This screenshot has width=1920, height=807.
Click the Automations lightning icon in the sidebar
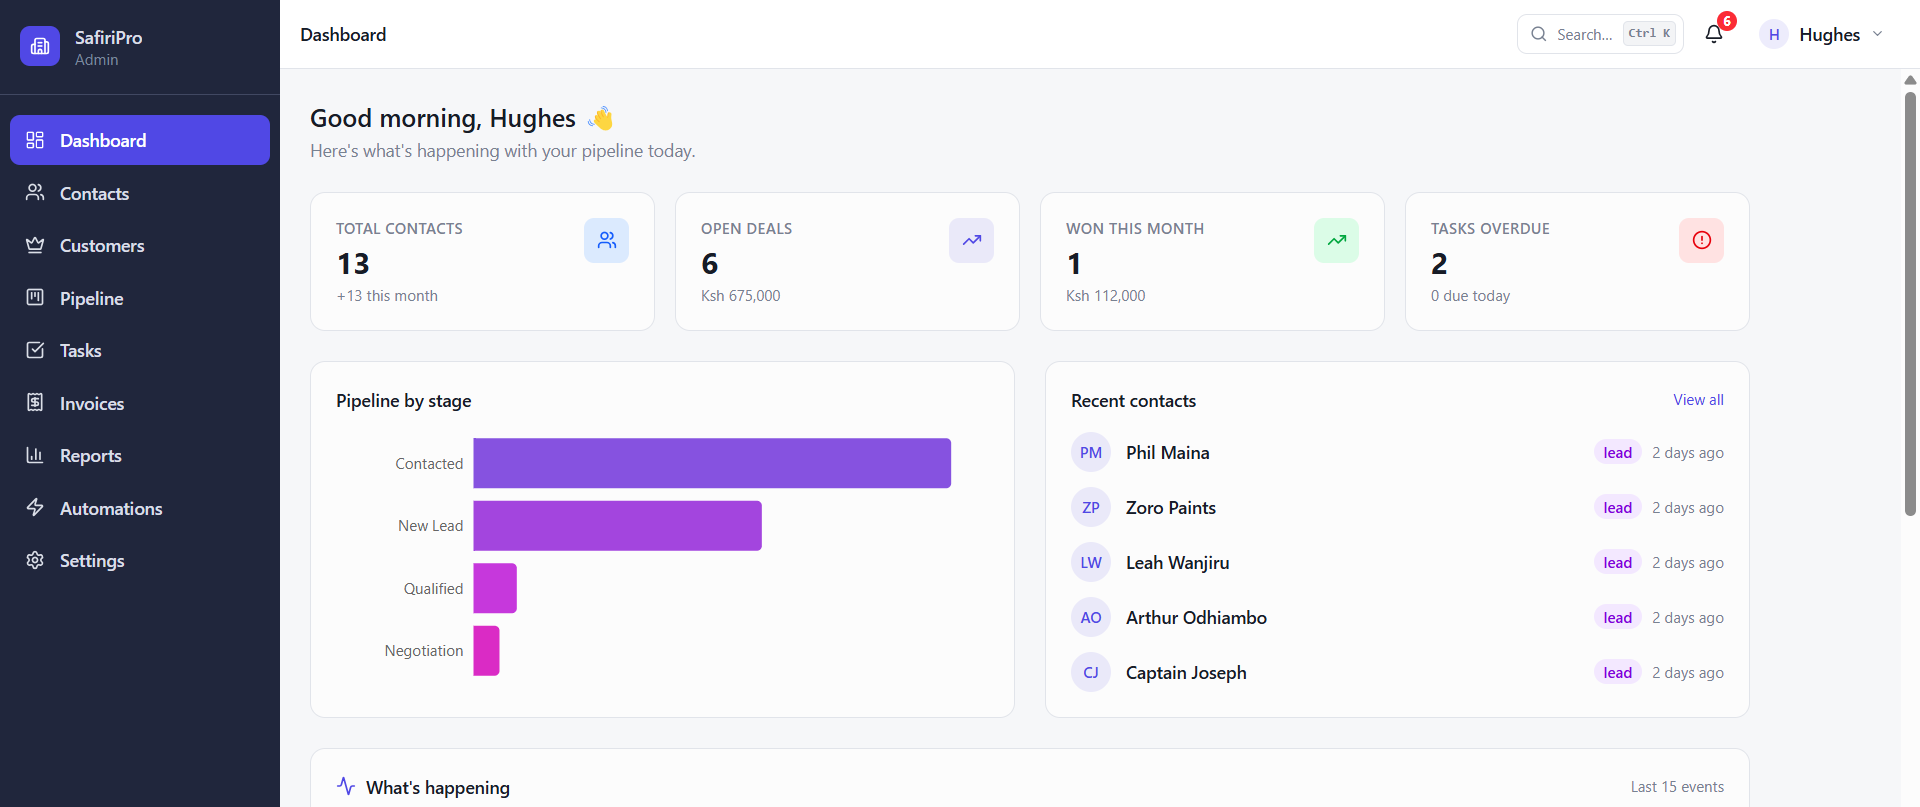click(x=35, y=508)
